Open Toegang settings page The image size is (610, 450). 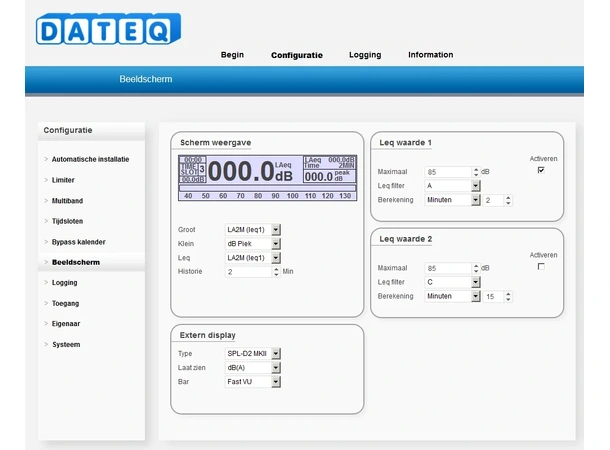(x=65, y=303)
